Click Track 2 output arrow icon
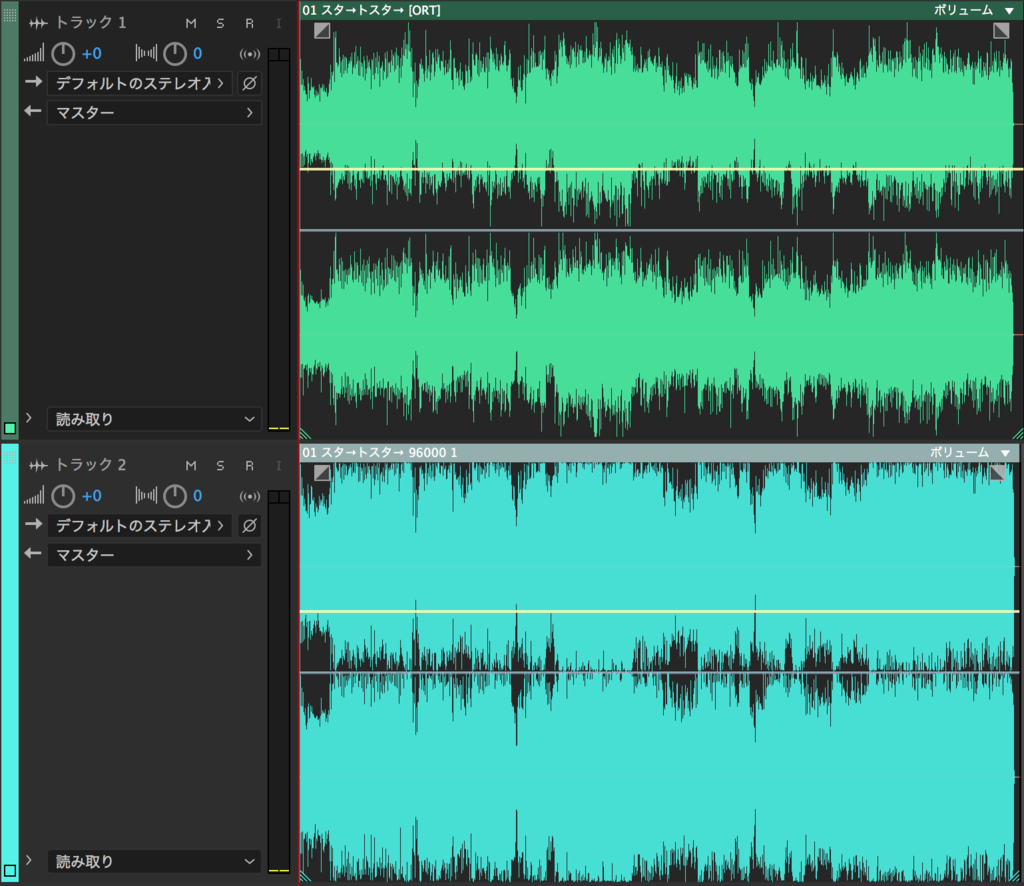The image size is (1024, 886). 33,554
